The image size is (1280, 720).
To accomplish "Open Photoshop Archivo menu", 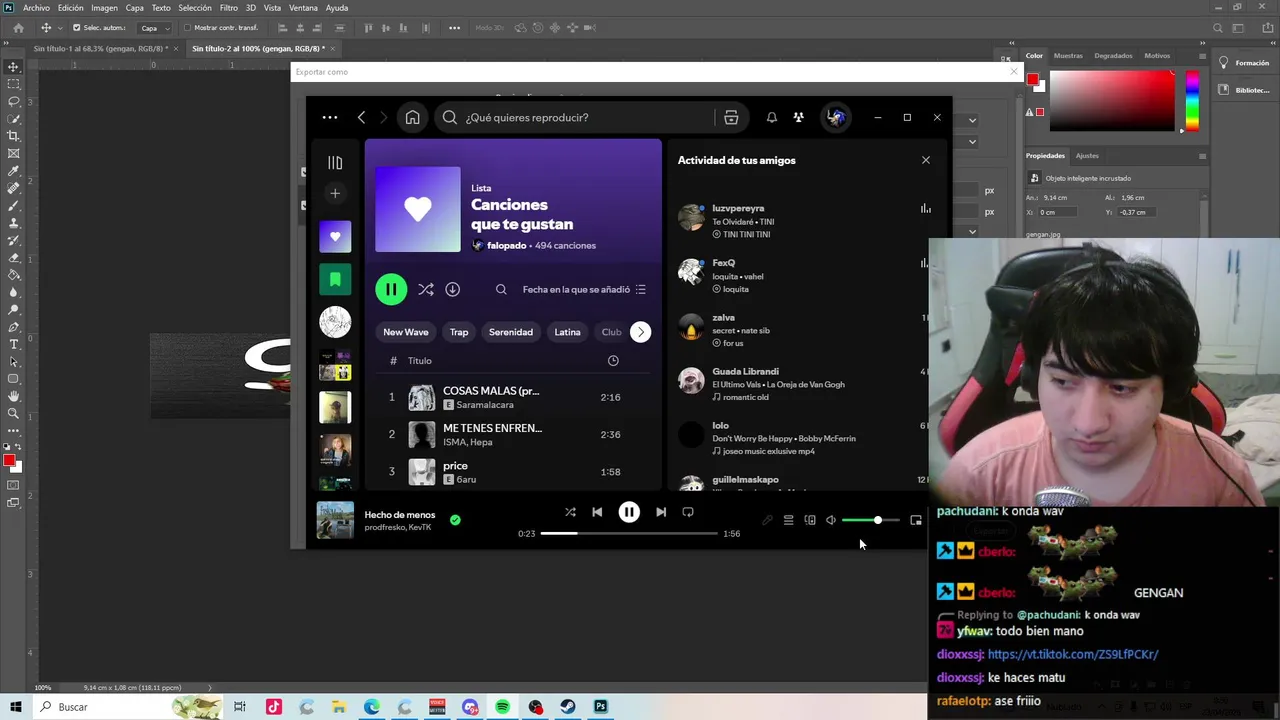I will tap(36, 8).
